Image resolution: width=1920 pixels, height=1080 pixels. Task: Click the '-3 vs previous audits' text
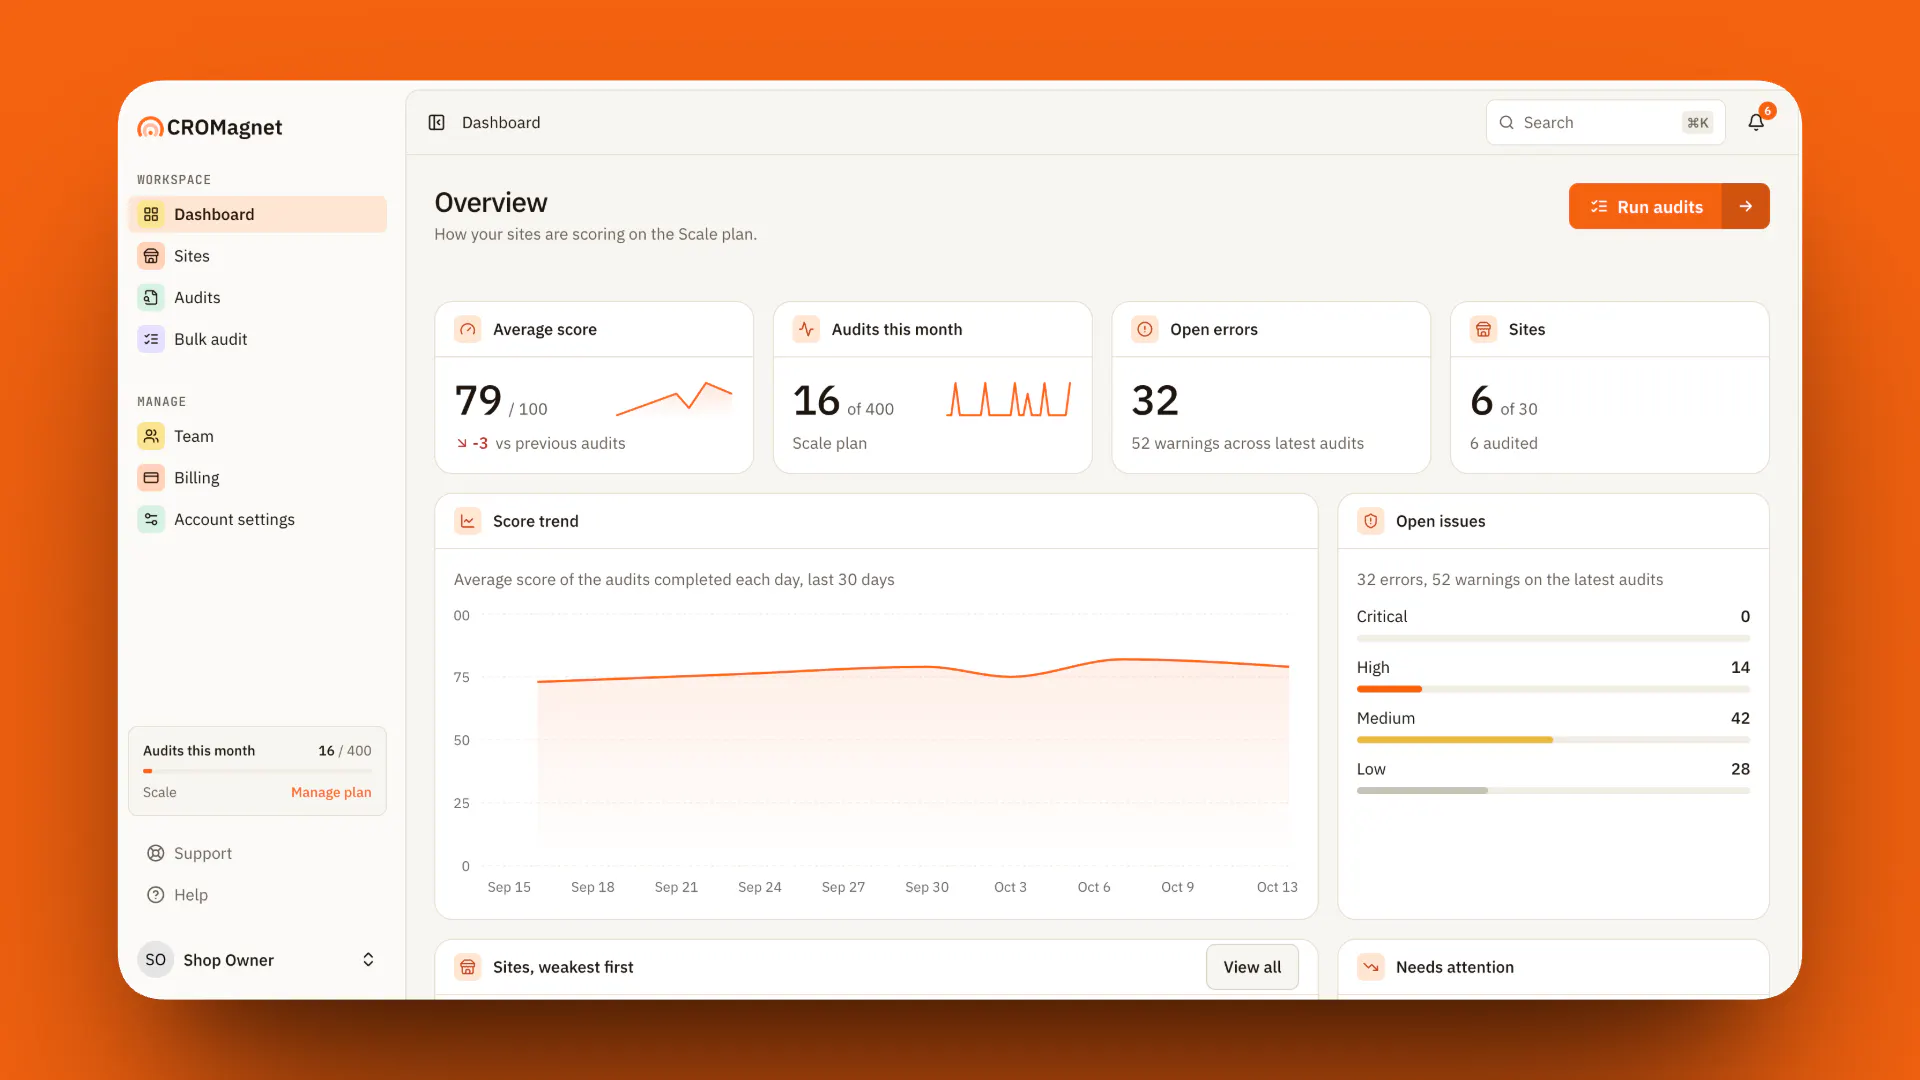[541, 443]
